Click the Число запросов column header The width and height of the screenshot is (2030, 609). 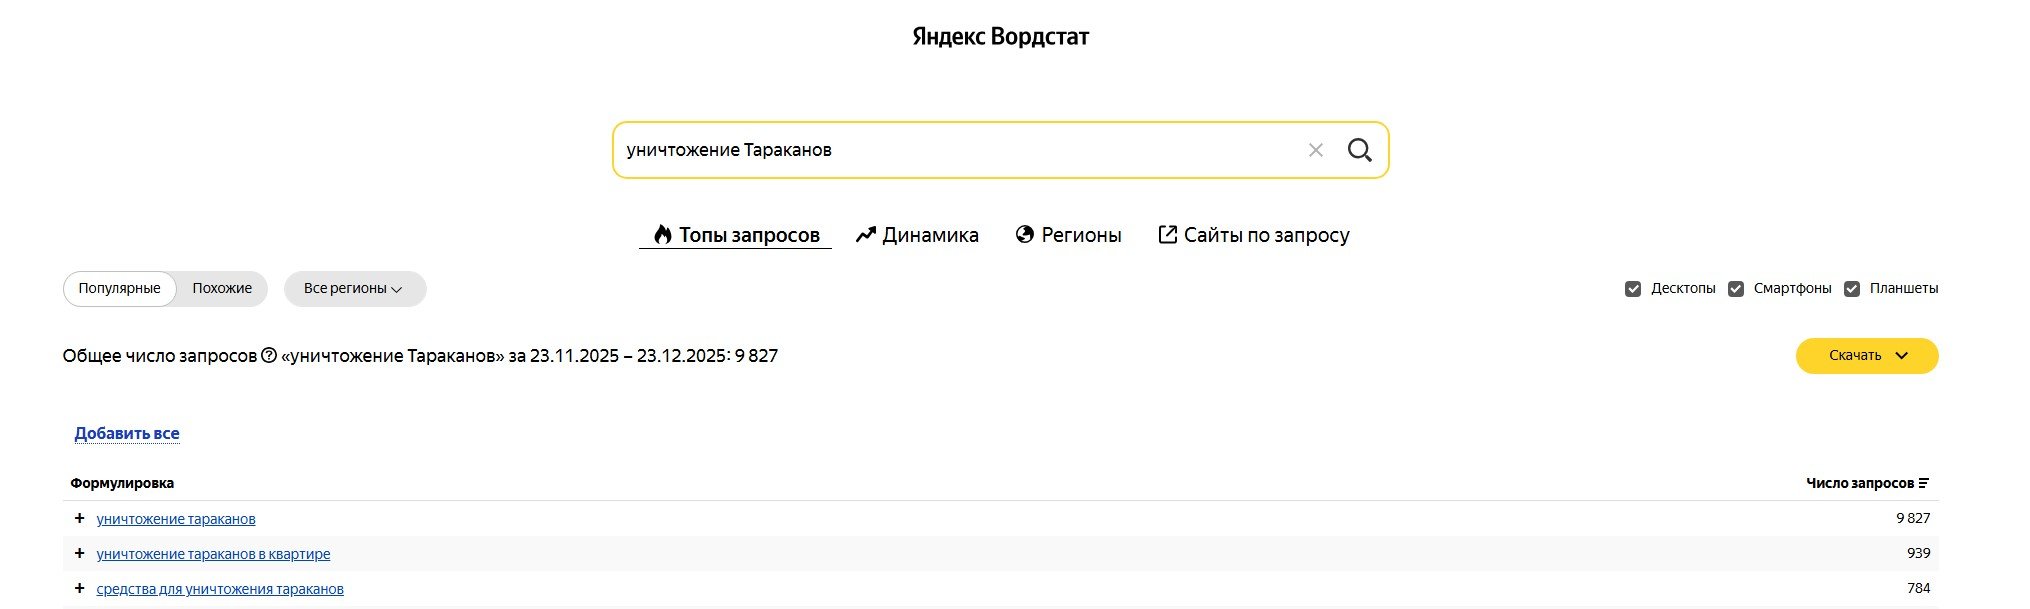1860,483
